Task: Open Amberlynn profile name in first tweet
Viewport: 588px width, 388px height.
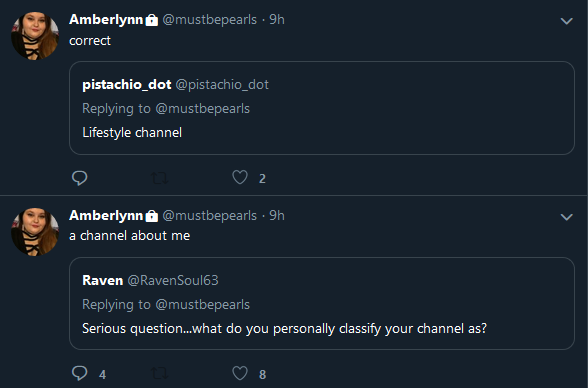Action: (106, 19)
